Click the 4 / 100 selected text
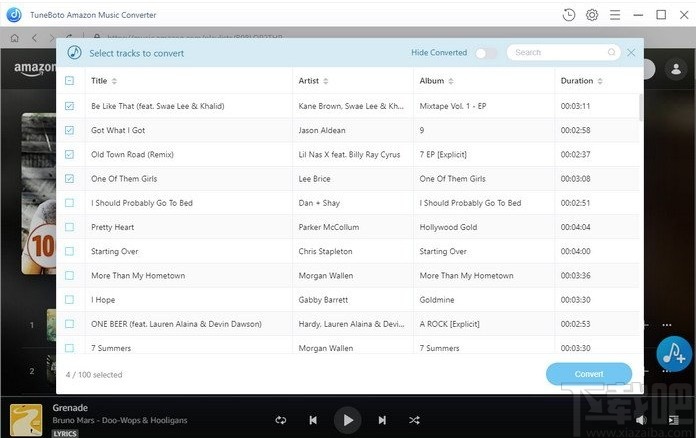The image size is (696, 438). (x=94, y=375)
